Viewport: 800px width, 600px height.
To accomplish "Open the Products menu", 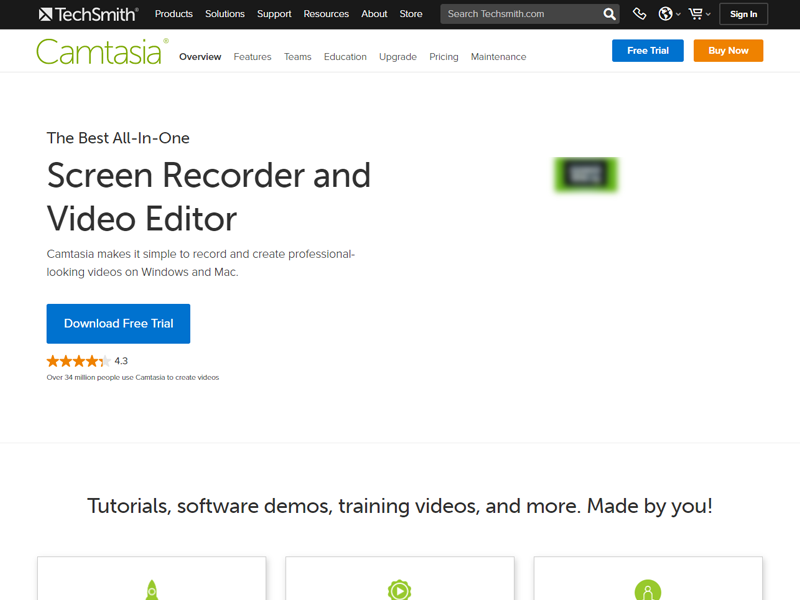I will coord(174,14).
